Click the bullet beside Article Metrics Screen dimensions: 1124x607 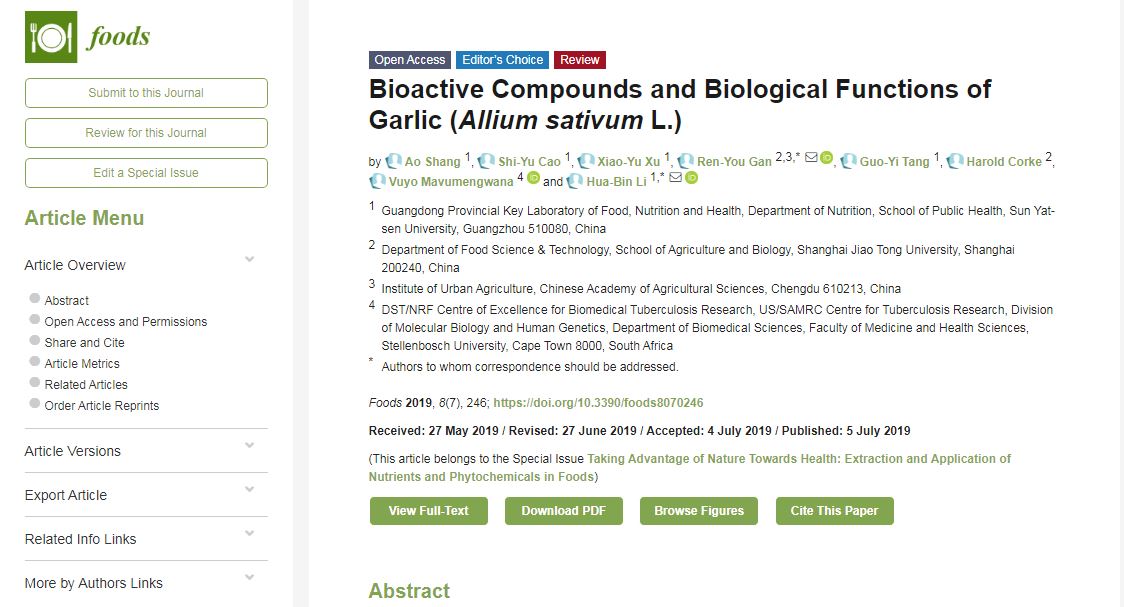pos(35,361)
